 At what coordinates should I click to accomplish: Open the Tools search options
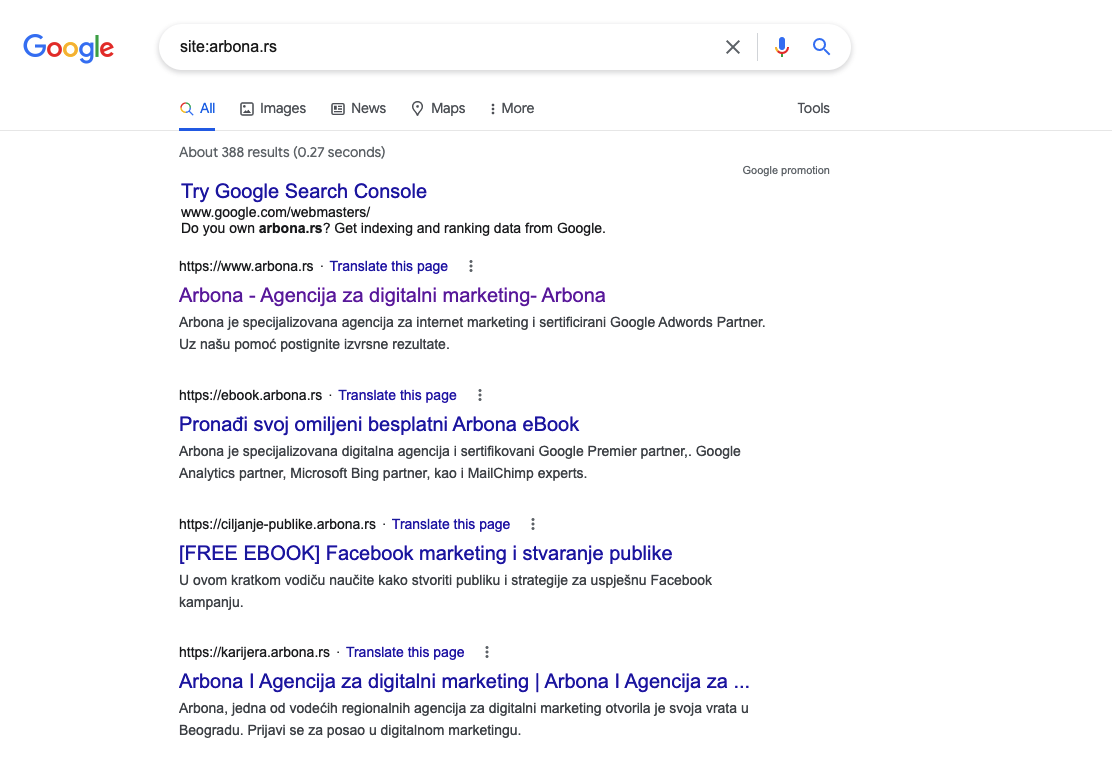pos(813,108)
